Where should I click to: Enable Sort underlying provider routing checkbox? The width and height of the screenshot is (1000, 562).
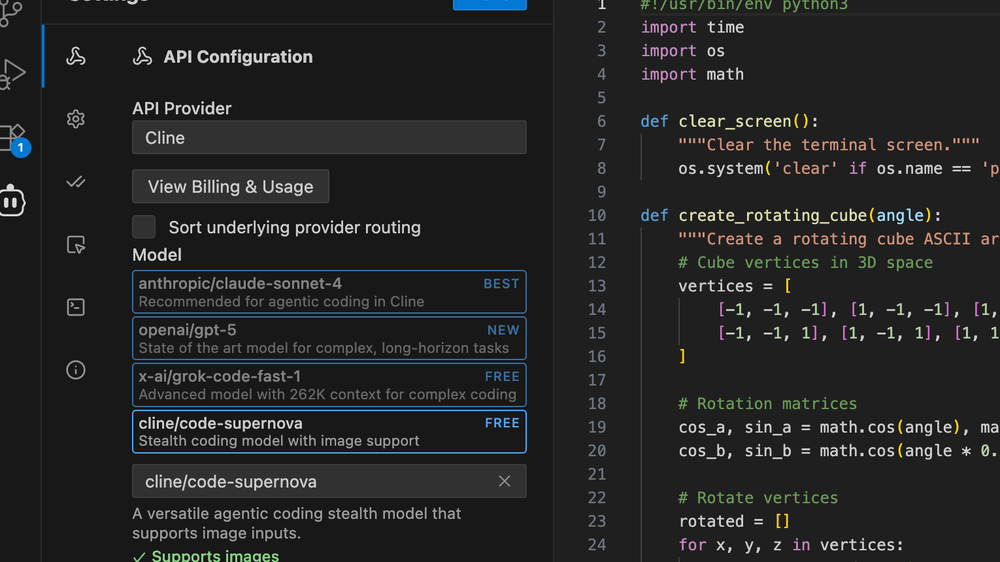144,227
